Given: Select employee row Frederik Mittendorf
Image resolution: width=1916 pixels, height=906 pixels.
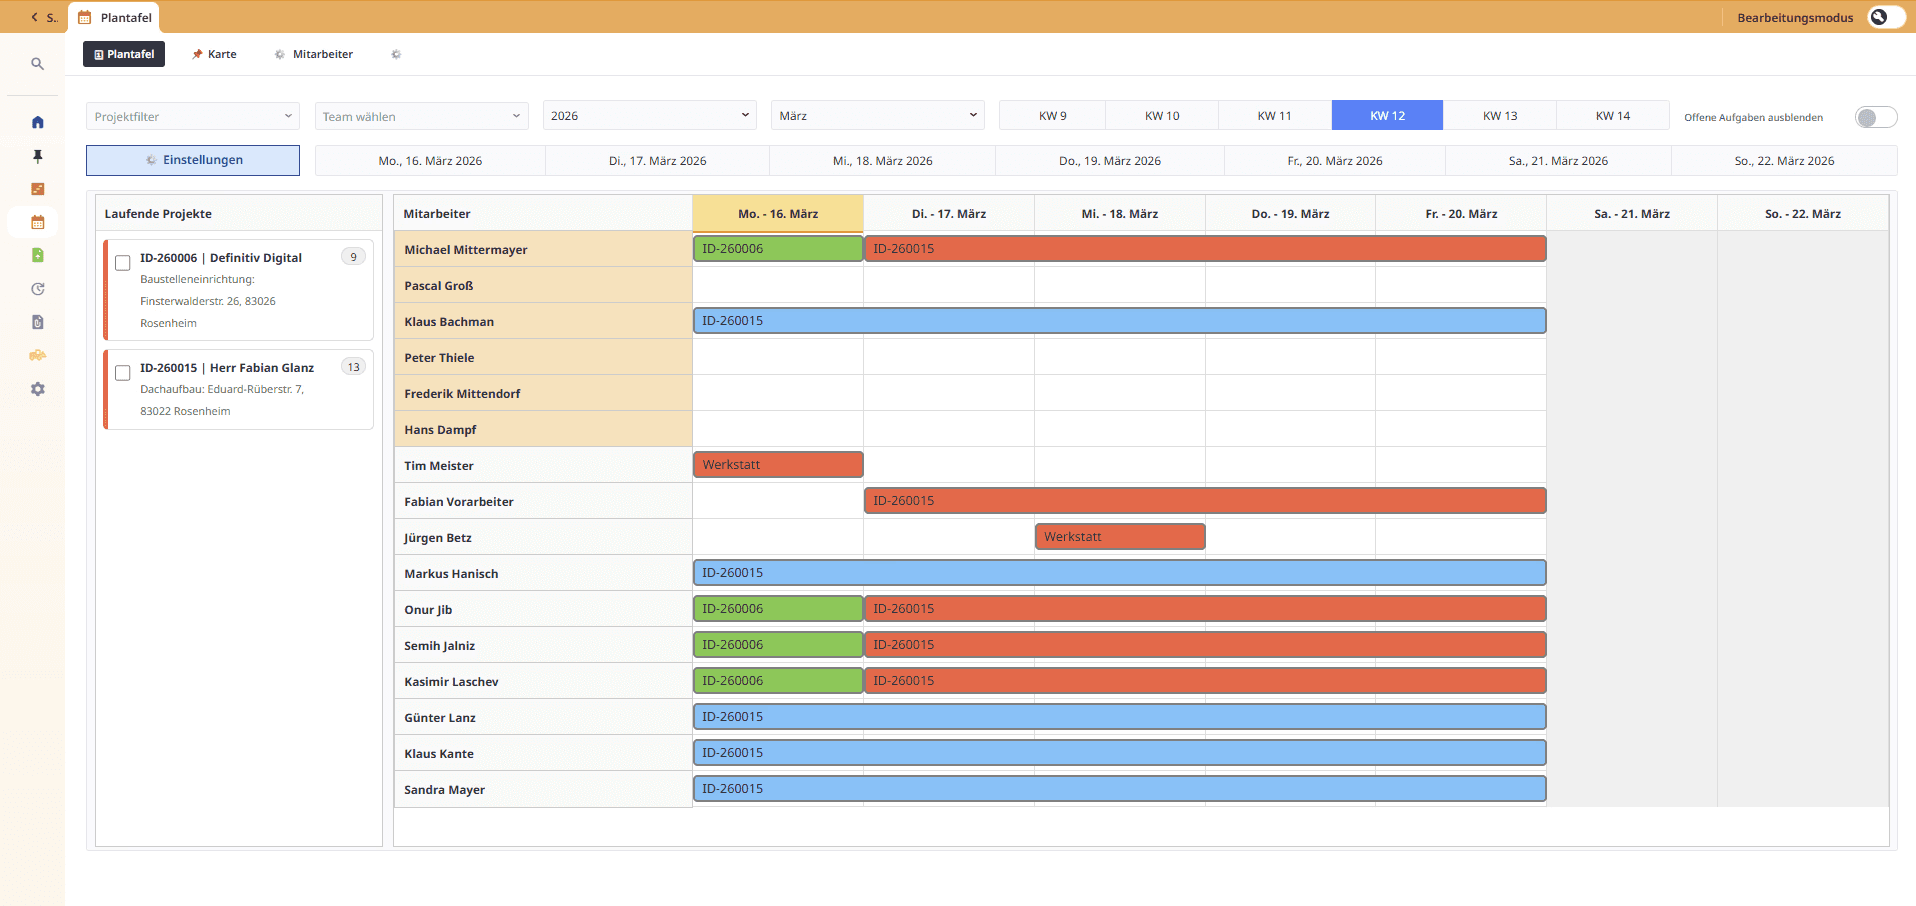Looking at the screenshot, I should [543, 393].
